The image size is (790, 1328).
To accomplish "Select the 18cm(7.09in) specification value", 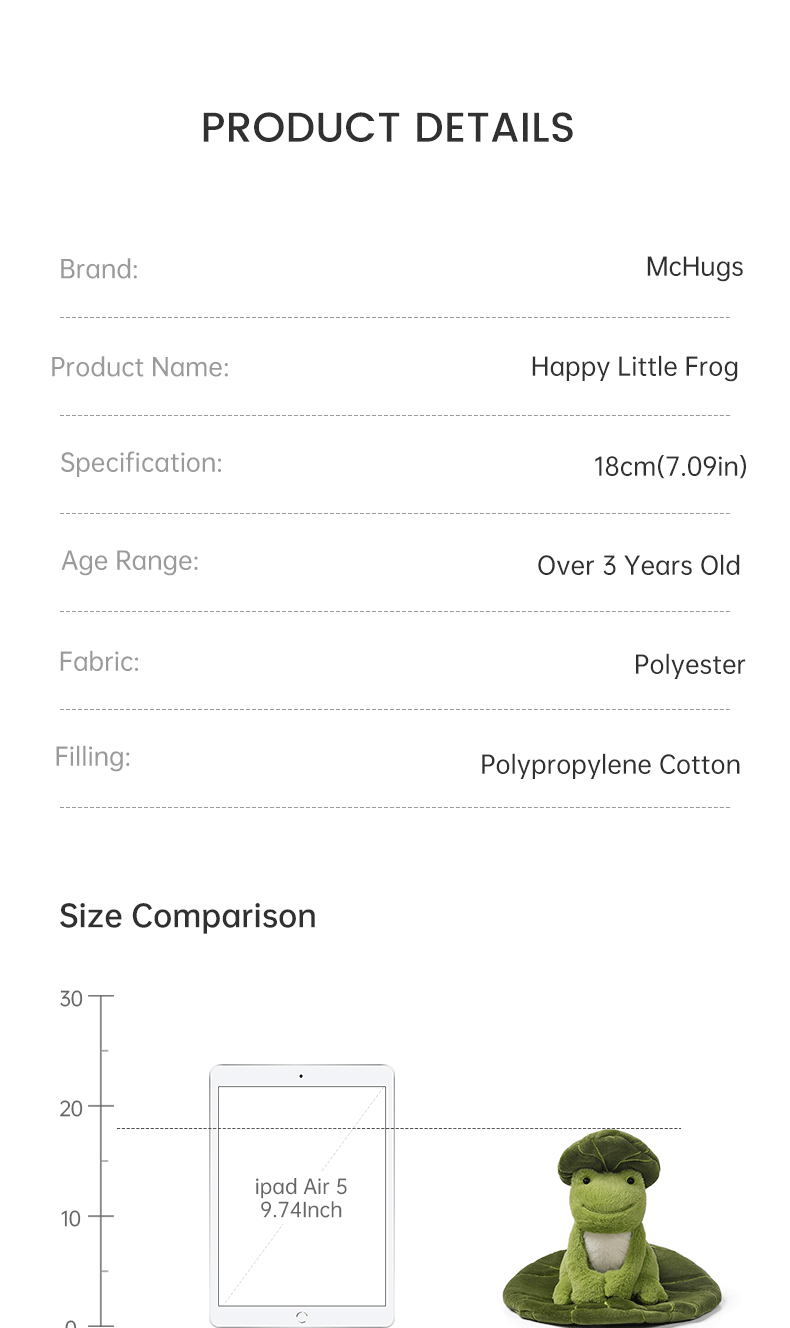I will pyautogui.click(x=670, y=466).
